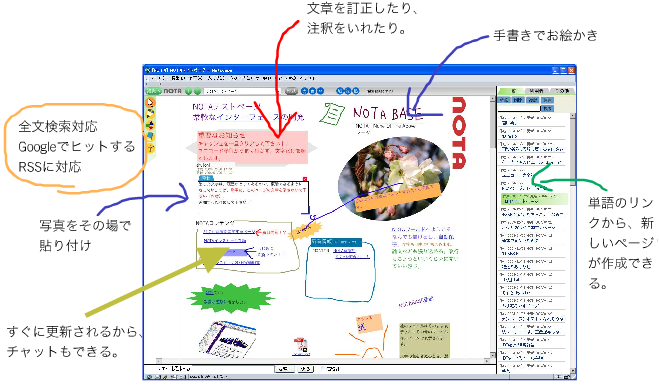Screen dimensions: 659x385
Task: Focus the search field in right panel
Action: (519, 108)
